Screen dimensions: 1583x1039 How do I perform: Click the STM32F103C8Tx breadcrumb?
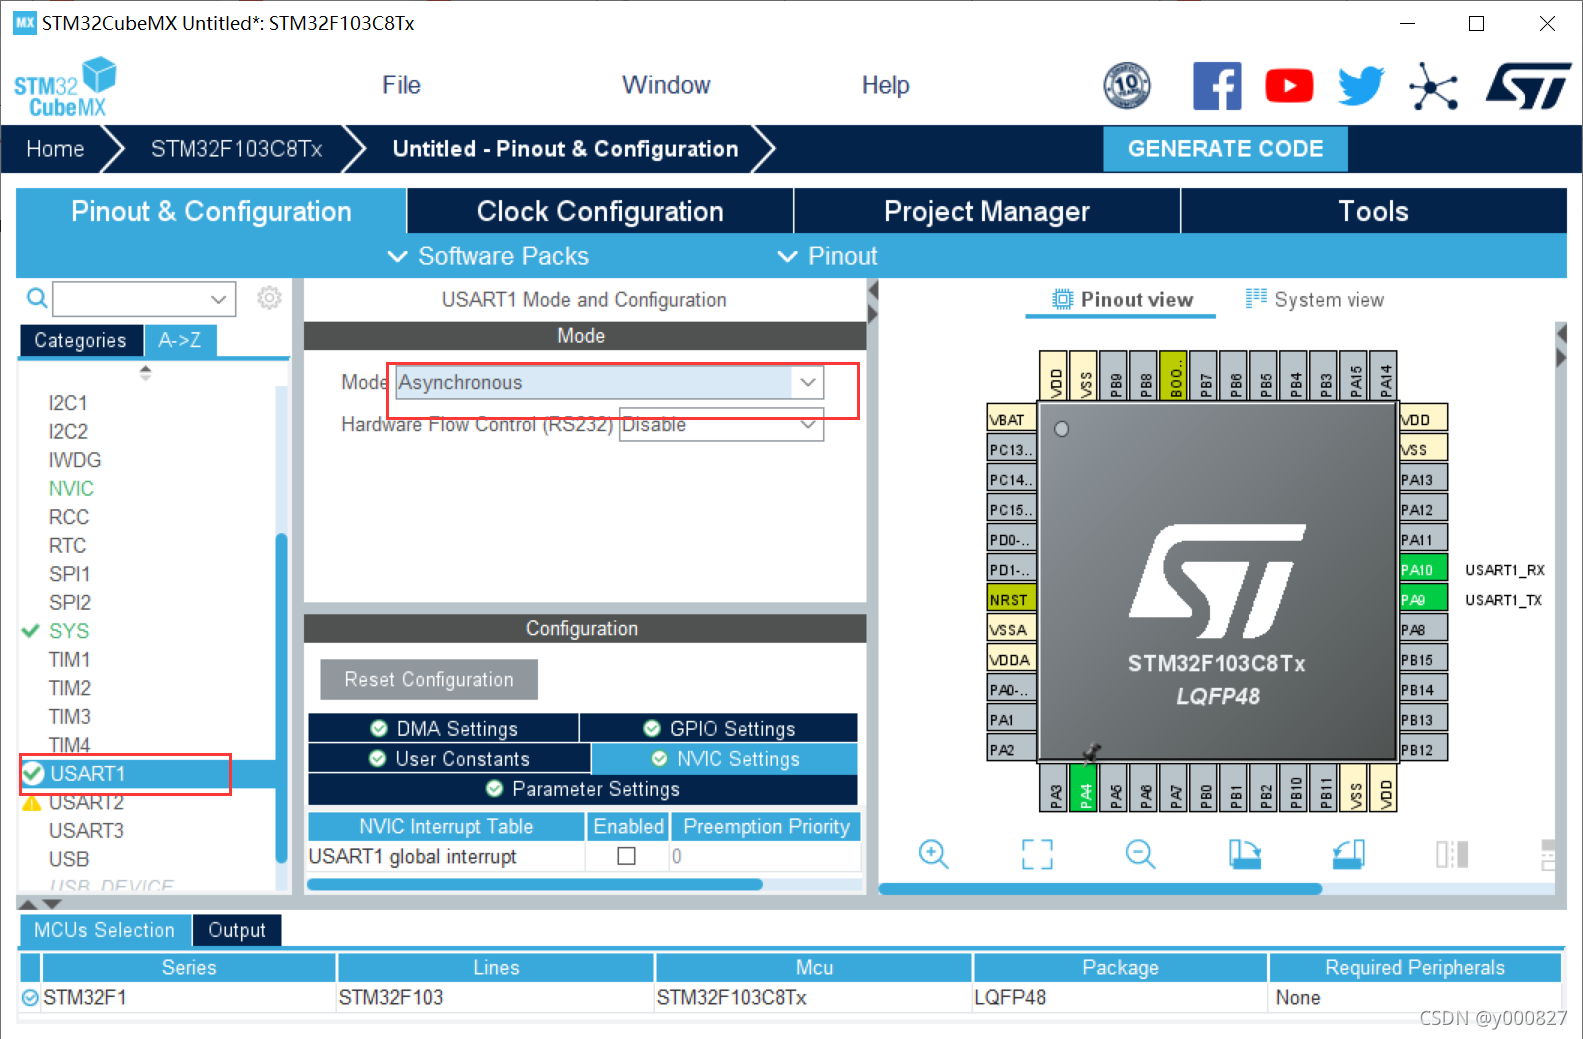(237, 149)
